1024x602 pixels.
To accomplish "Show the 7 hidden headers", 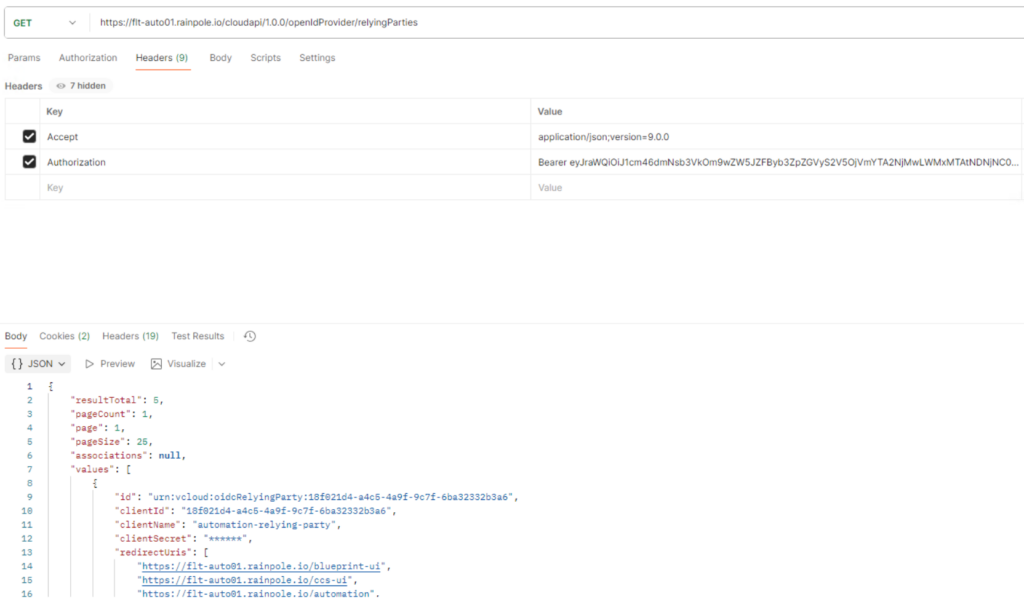I will point(81,86).
